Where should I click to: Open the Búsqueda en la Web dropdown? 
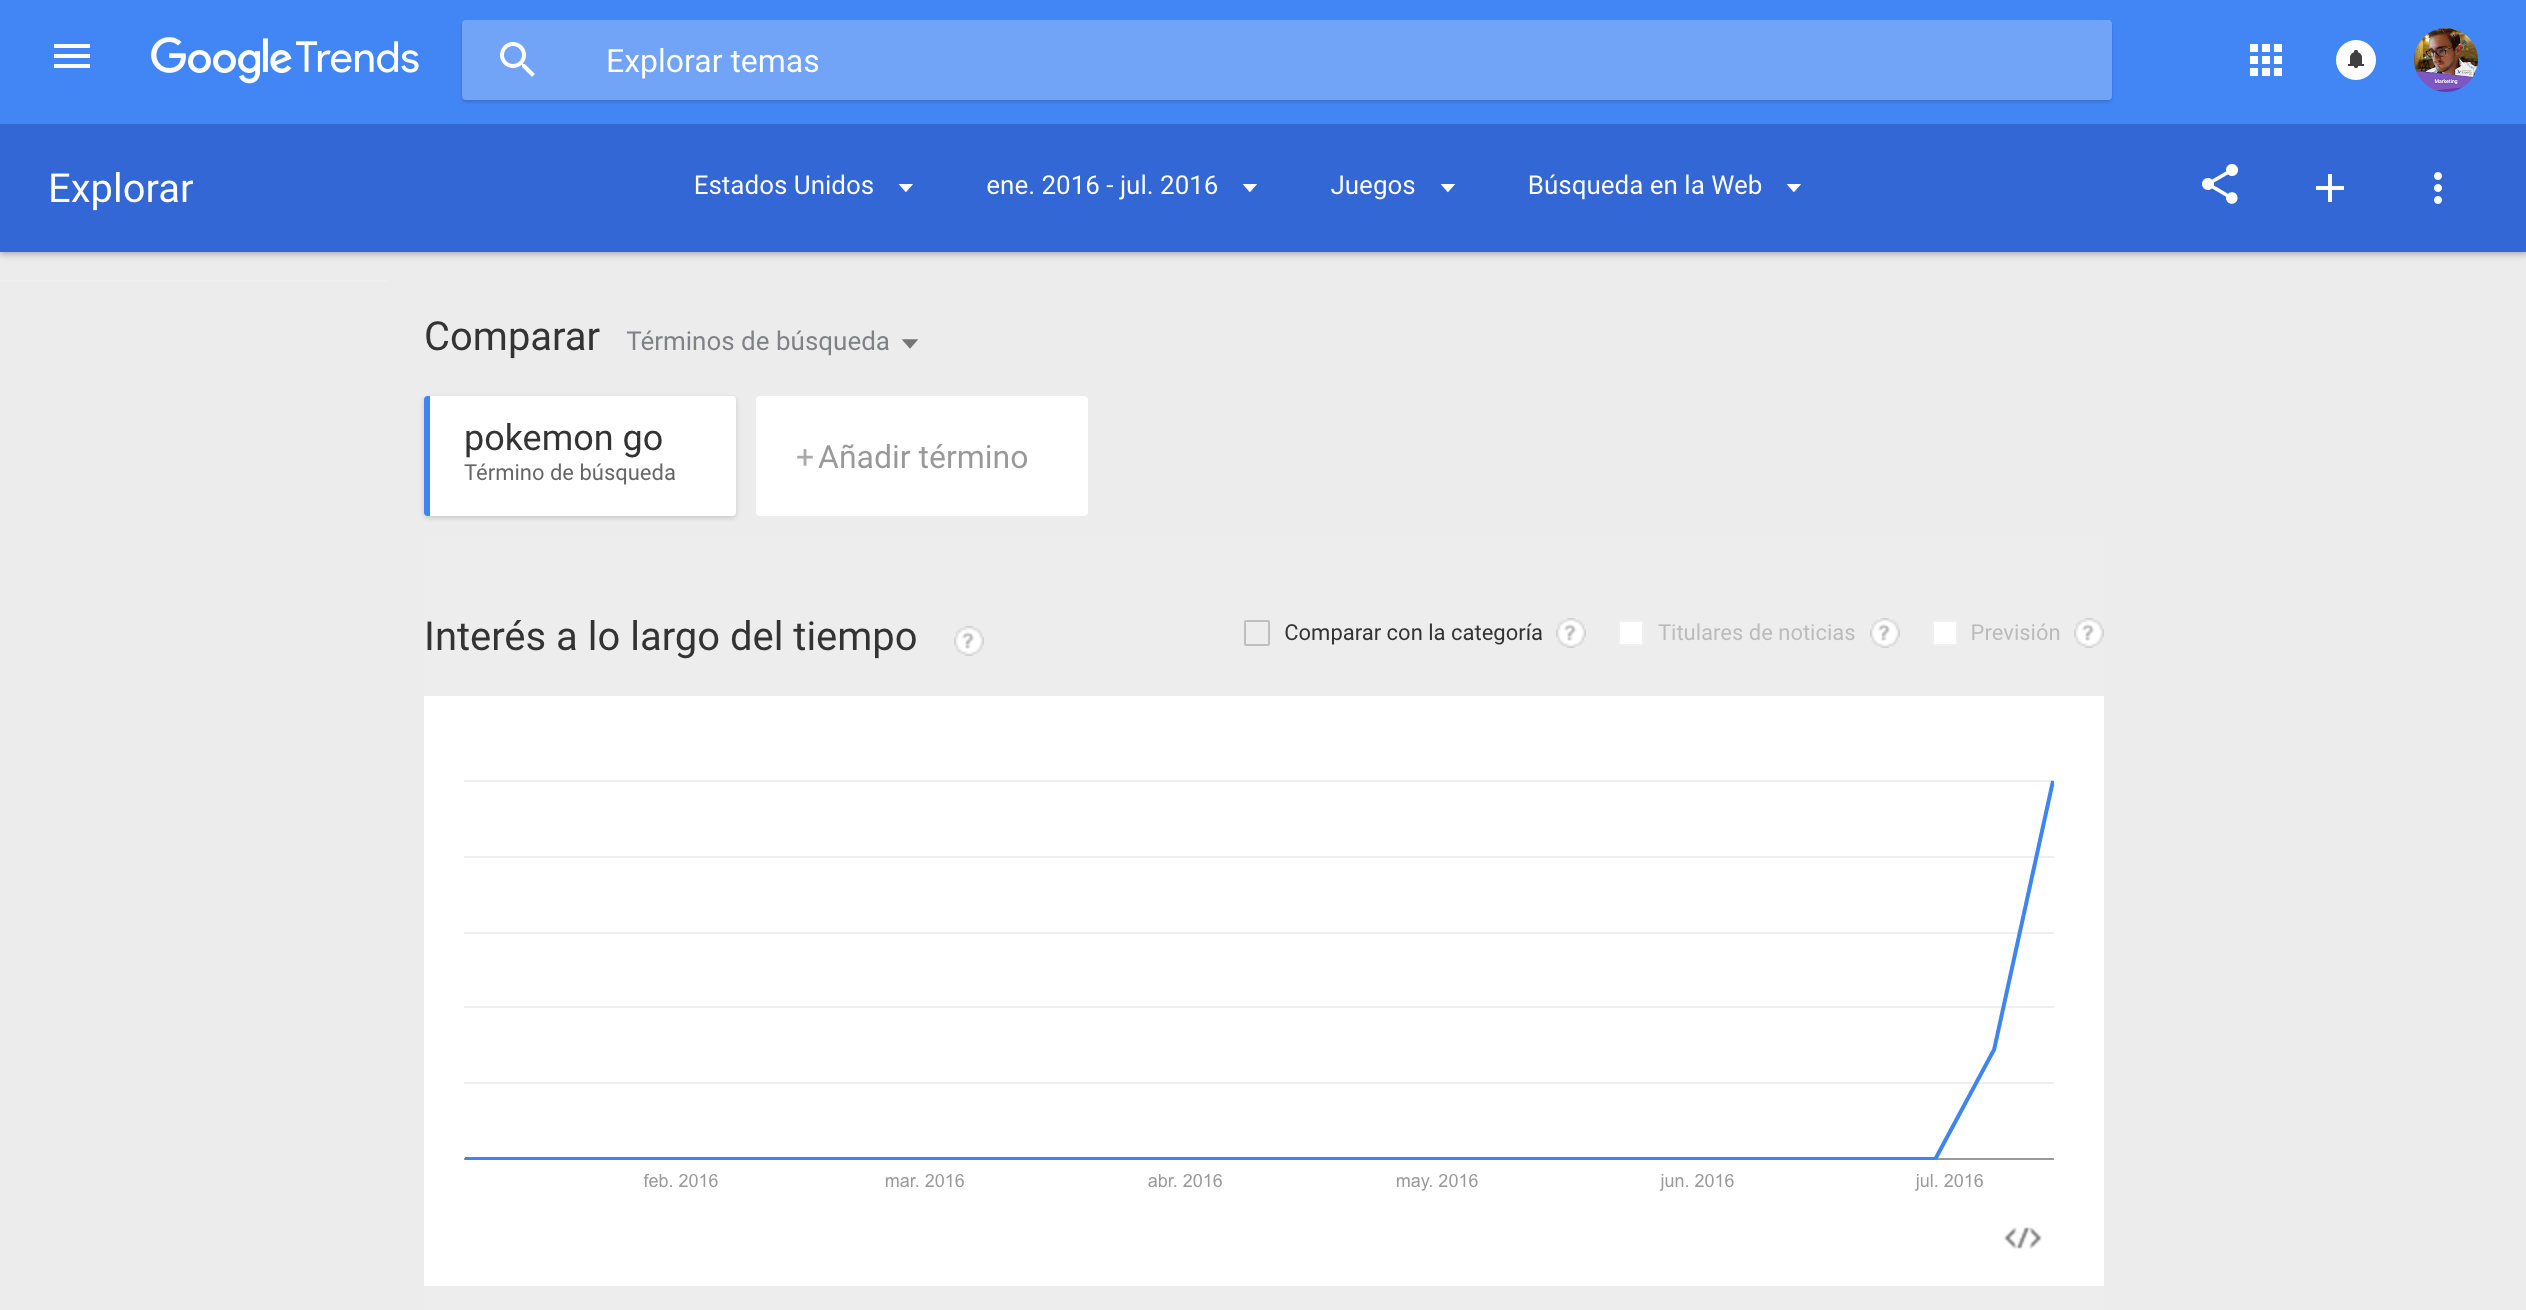[x=1665, y=186]
